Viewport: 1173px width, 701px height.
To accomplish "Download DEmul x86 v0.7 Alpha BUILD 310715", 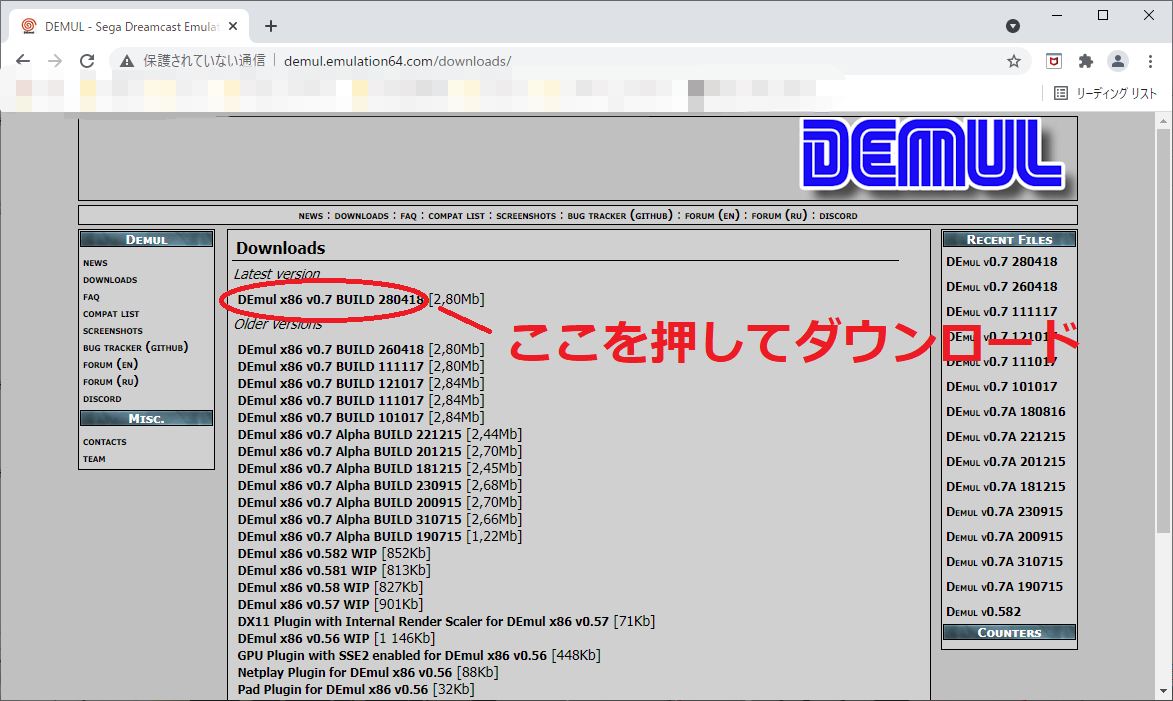I will (x=349, y=520).
